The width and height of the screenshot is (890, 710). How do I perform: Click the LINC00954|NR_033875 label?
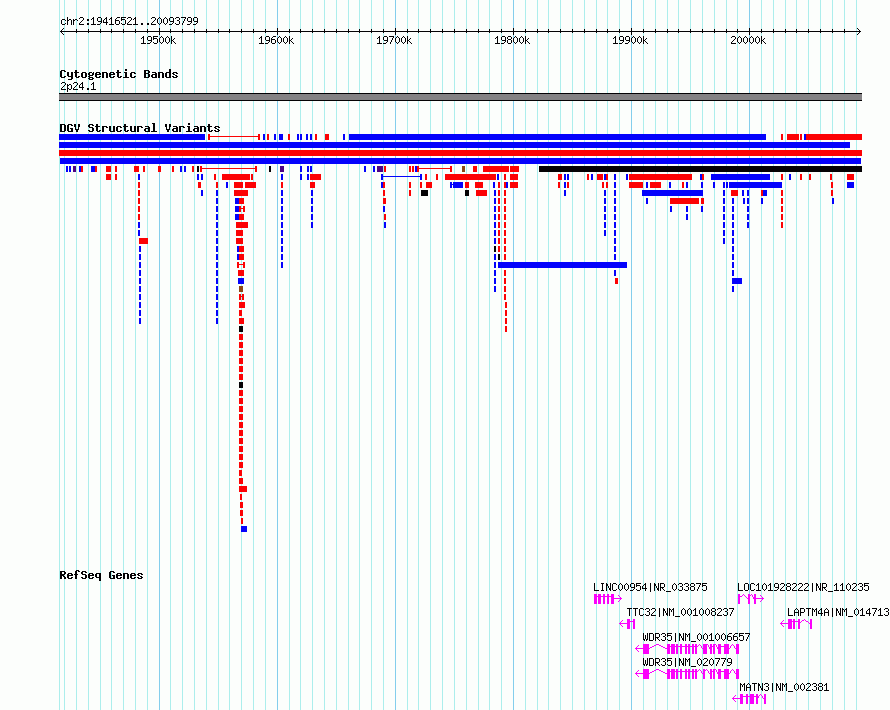click(650, 587)
